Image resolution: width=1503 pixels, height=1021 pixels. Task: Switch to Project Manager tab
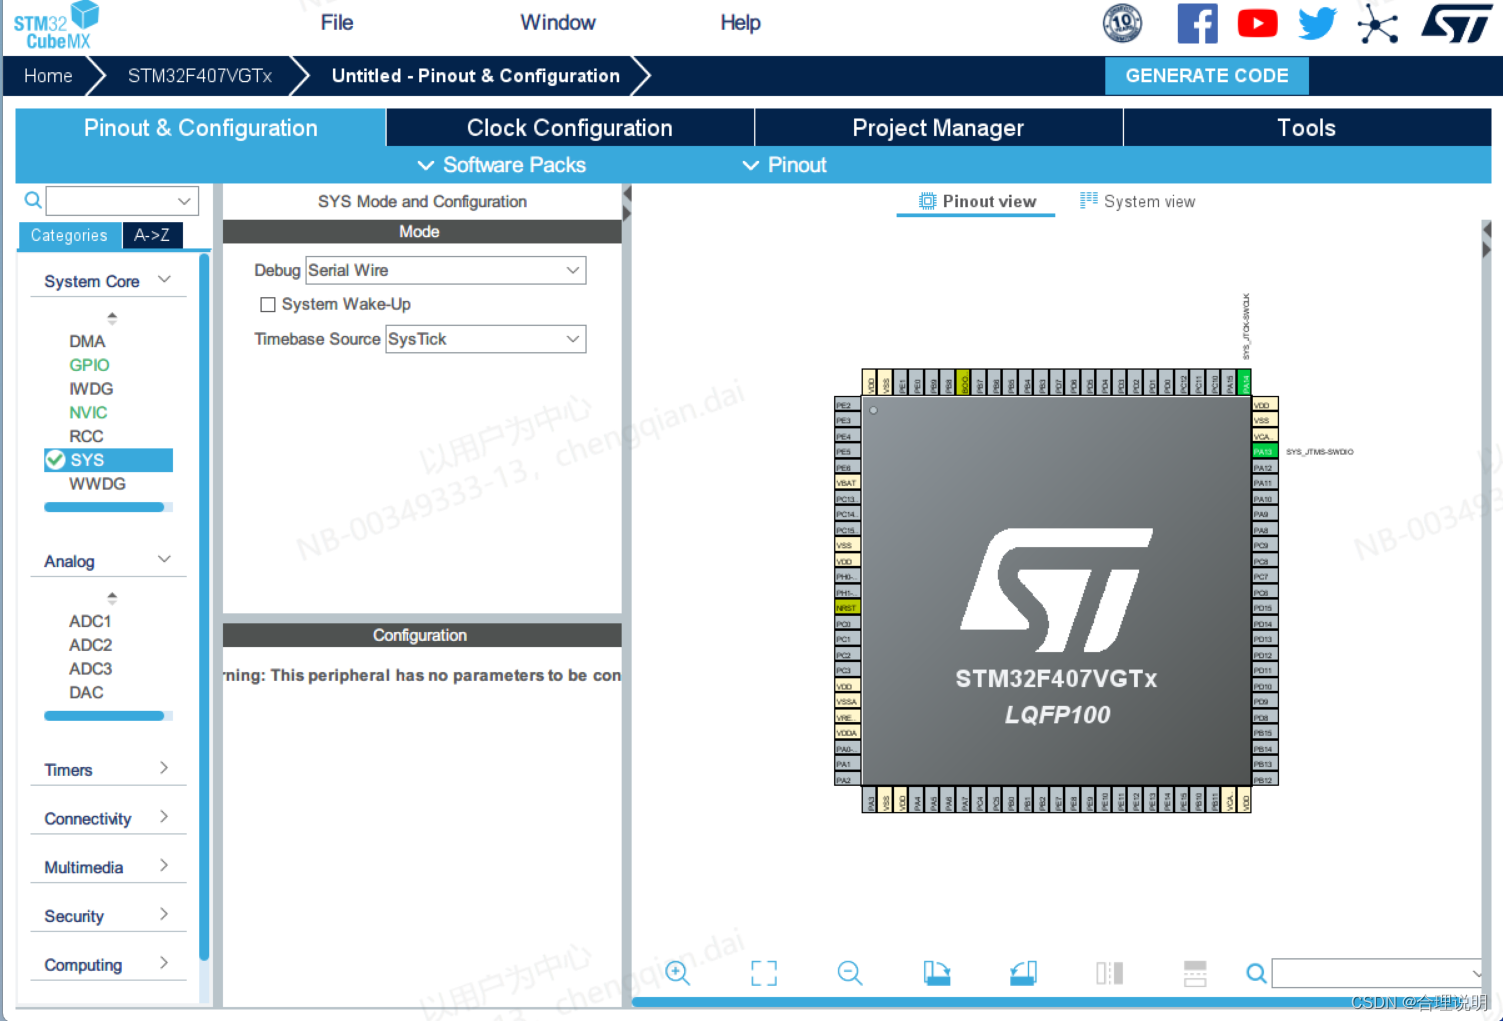click(x=938, y=128)
